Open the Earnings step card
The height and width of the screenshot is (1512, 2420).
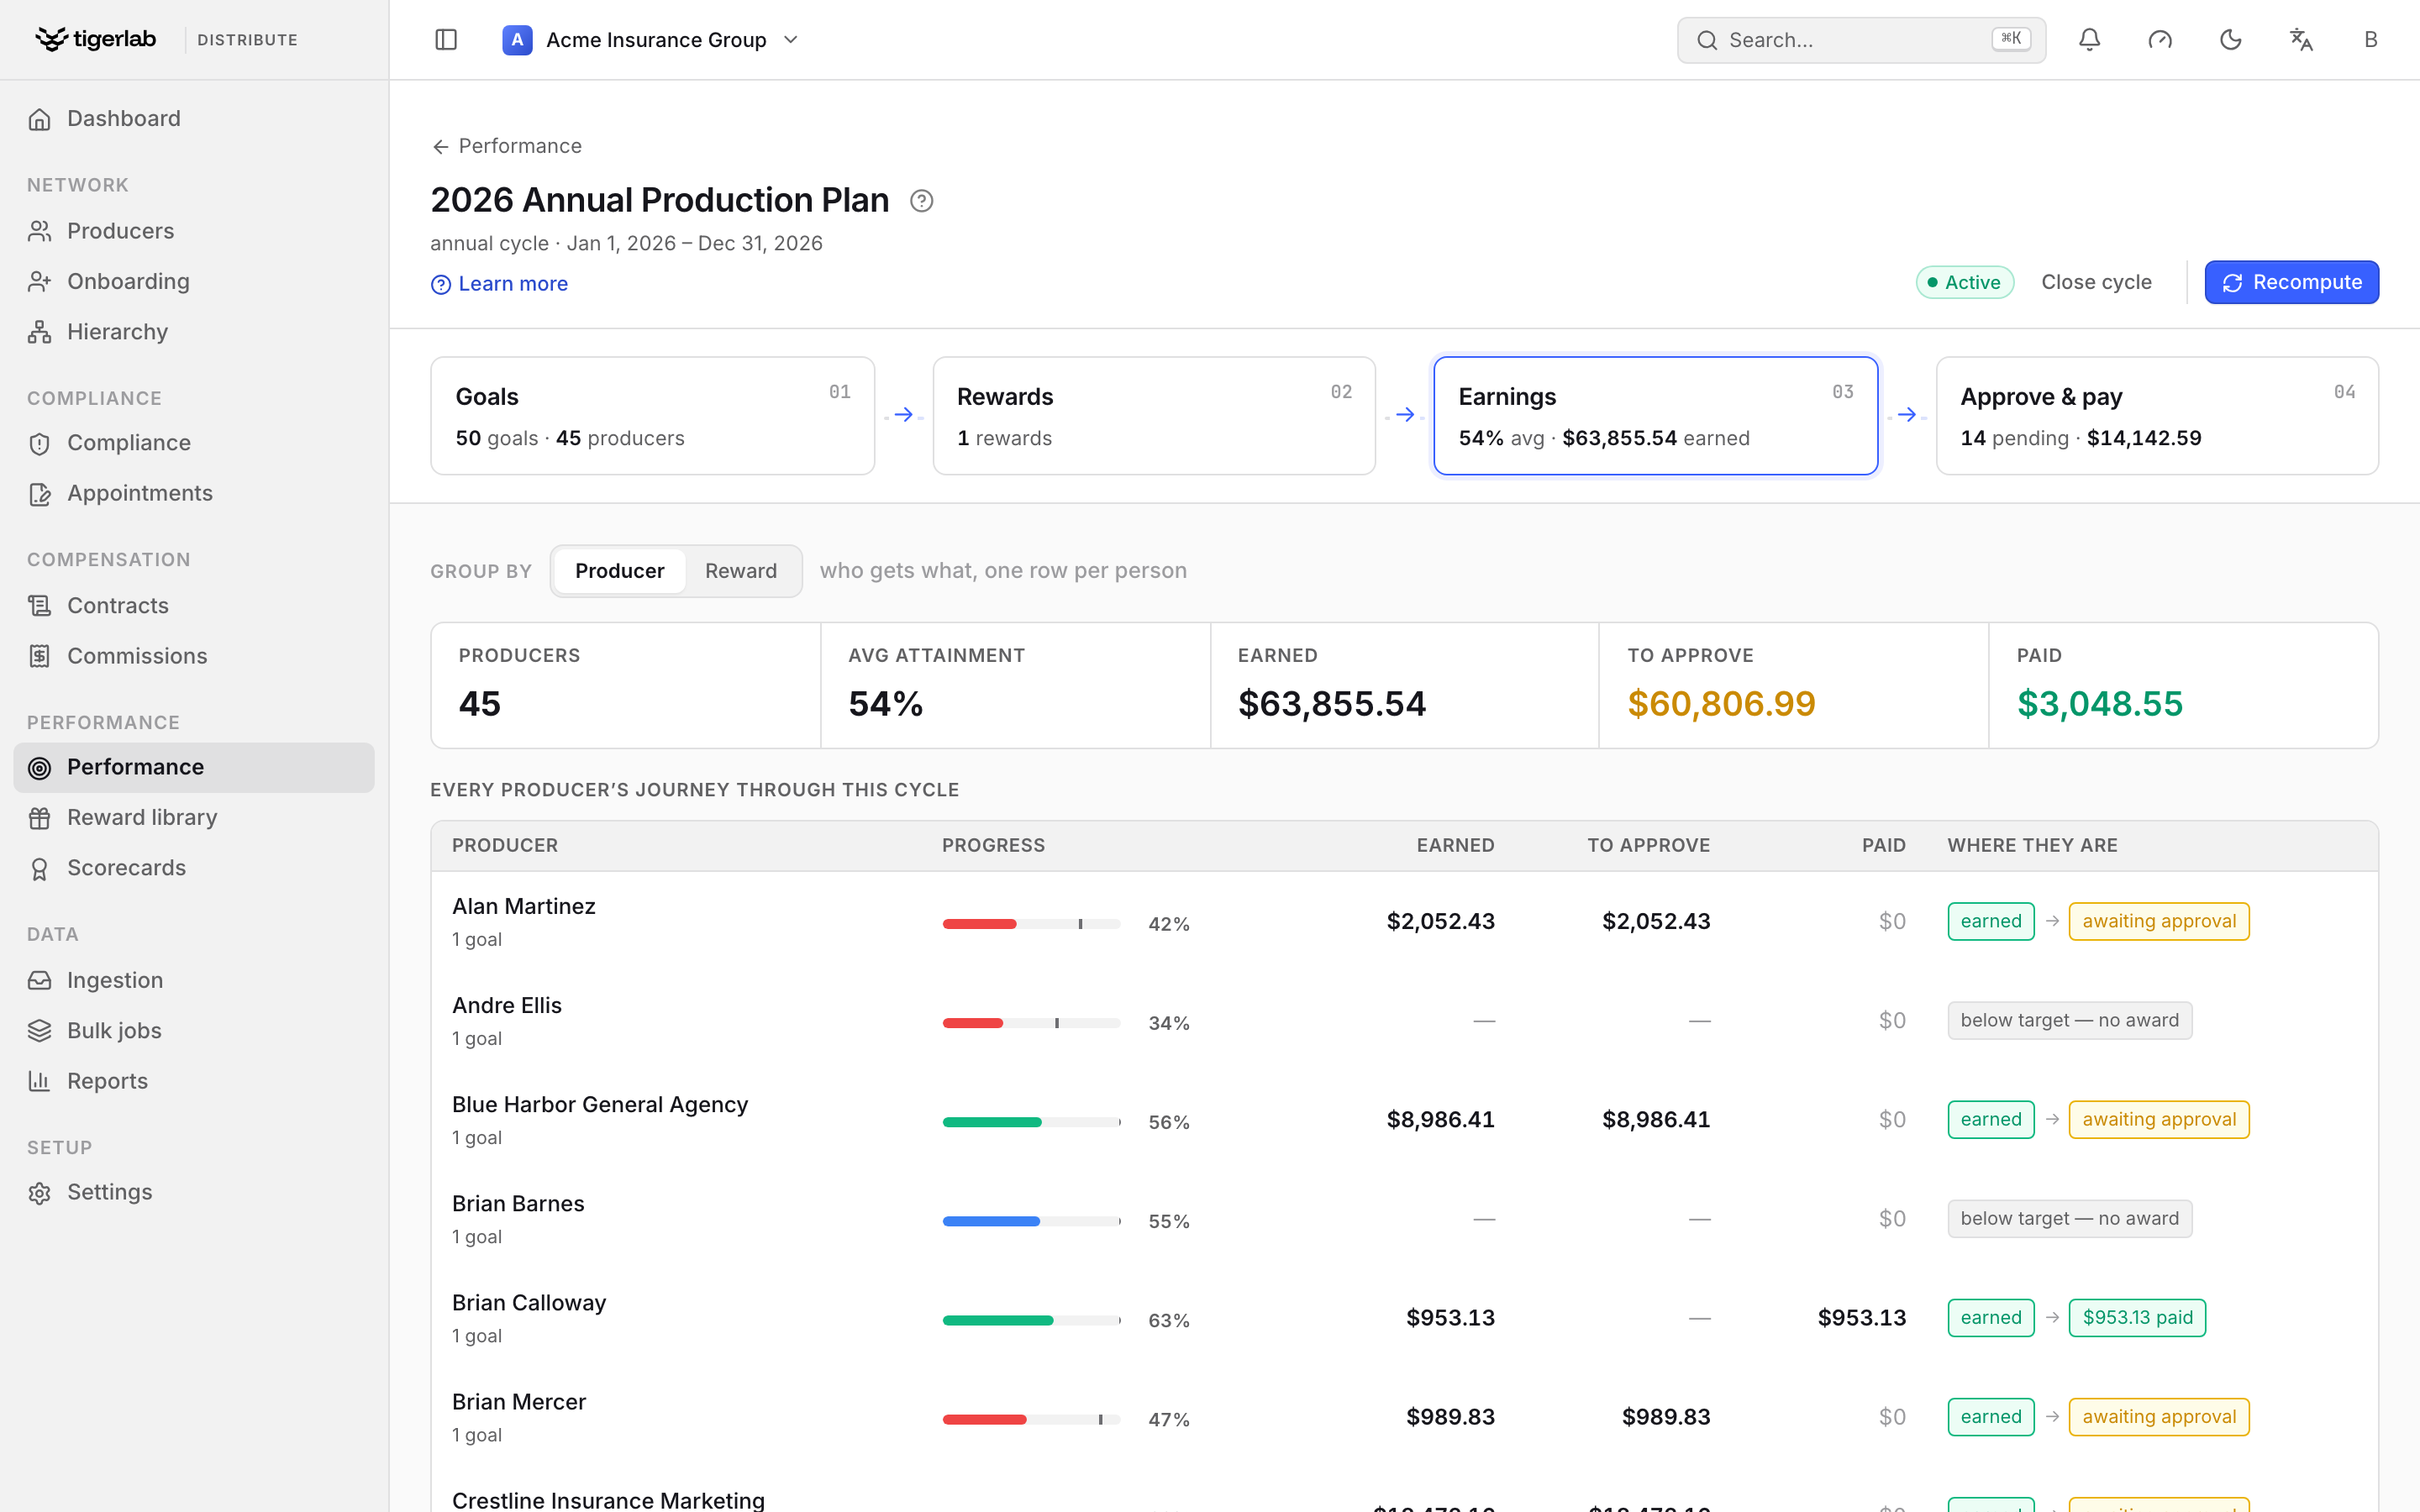tap(1655, 416)
